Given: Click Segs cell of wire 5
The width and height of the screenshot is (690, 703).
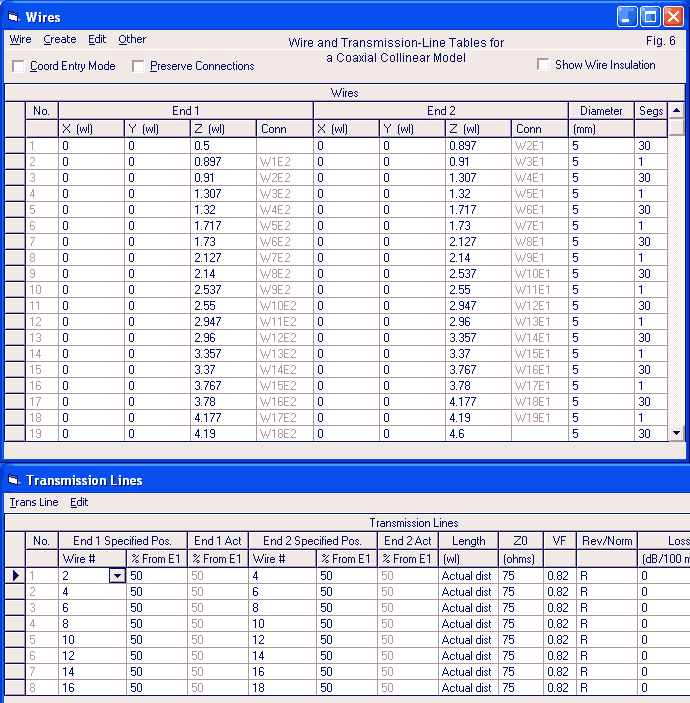Looking at the screenshot, I should point(650,210).
